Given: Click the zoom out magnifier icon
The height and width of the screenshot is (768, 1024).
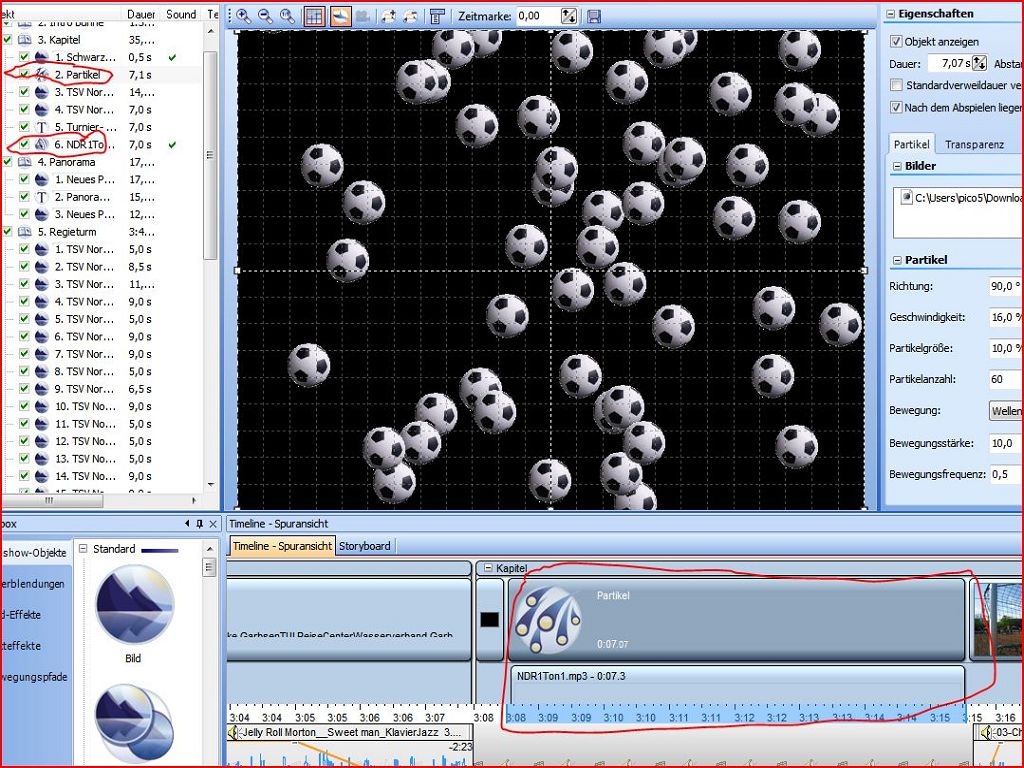Looking at the screenshot, I should 265,16.
